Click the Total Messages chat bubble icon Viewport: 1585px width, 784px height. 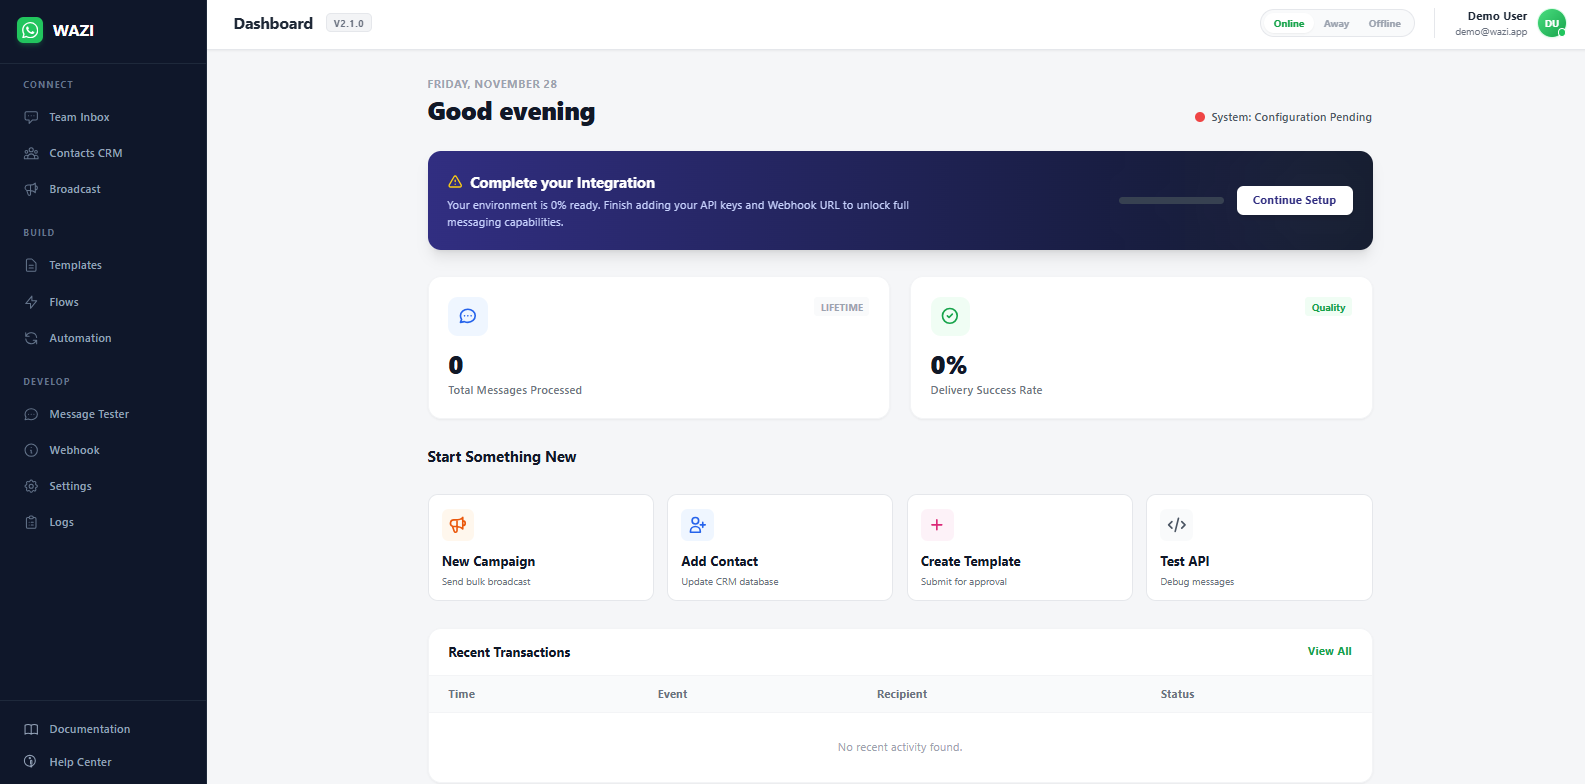[468, 316]
